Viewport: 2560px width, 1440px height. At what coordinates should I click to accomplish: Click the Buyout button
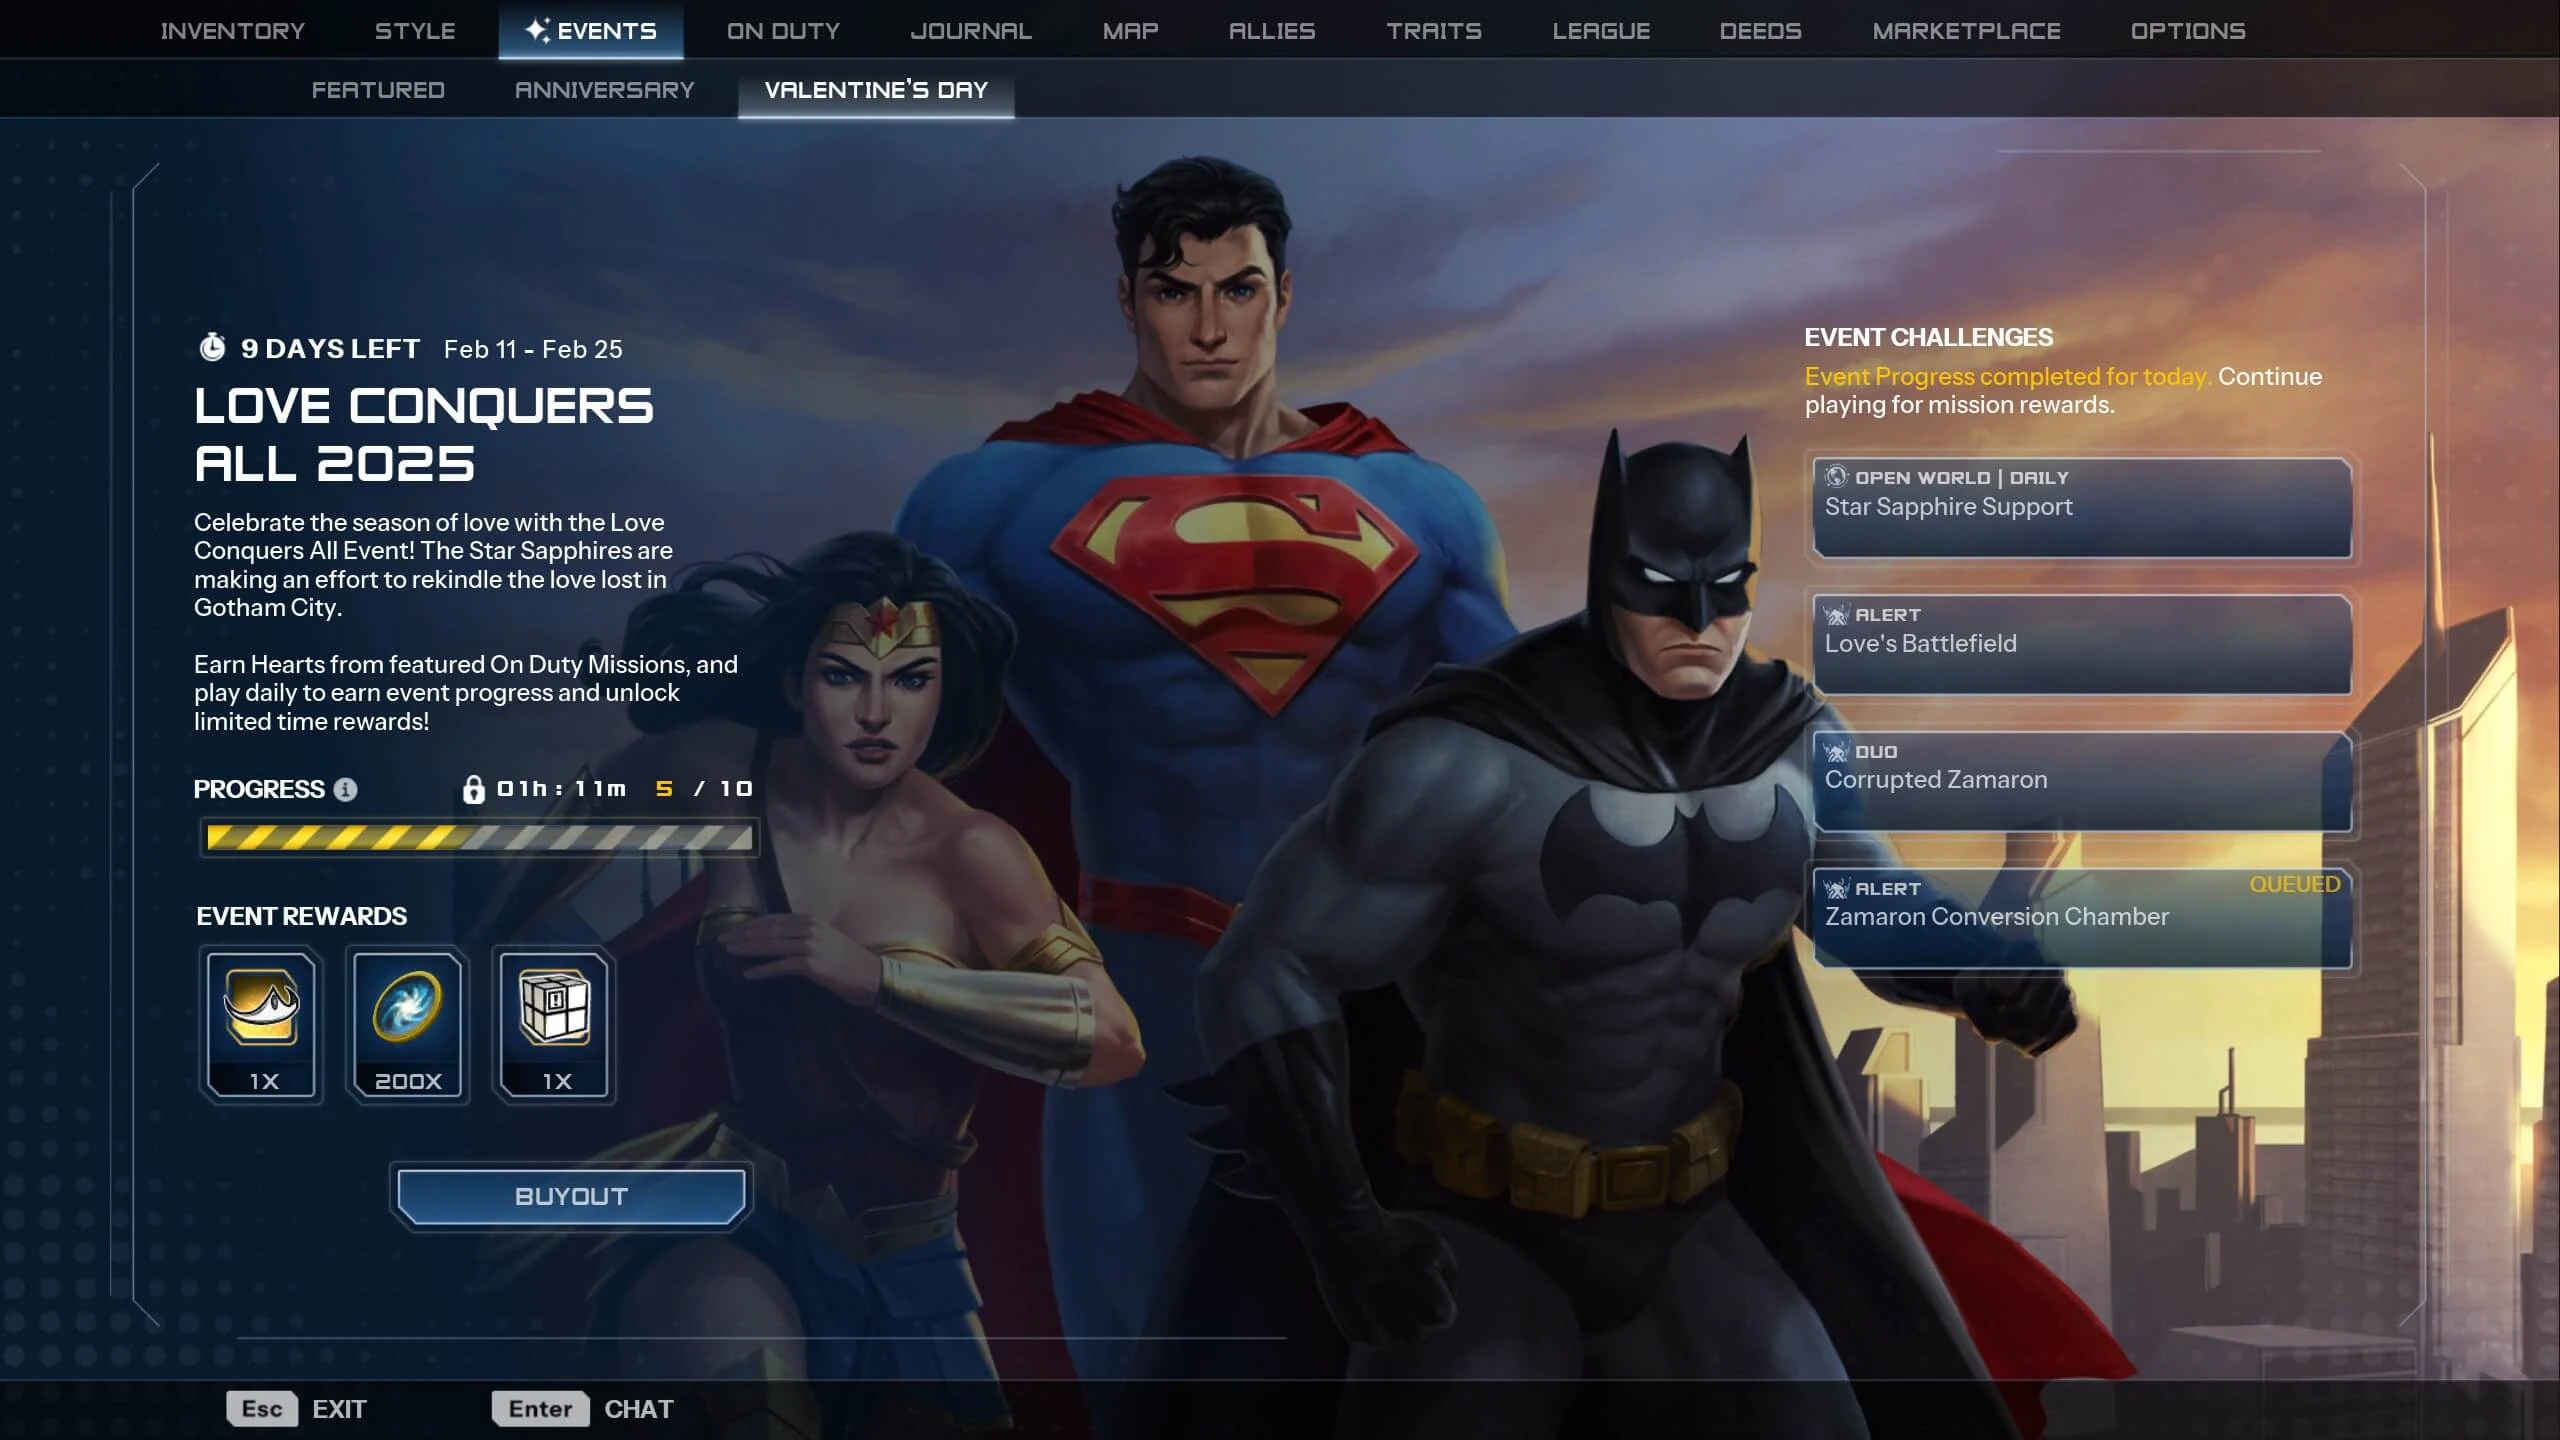point(571,1196)
